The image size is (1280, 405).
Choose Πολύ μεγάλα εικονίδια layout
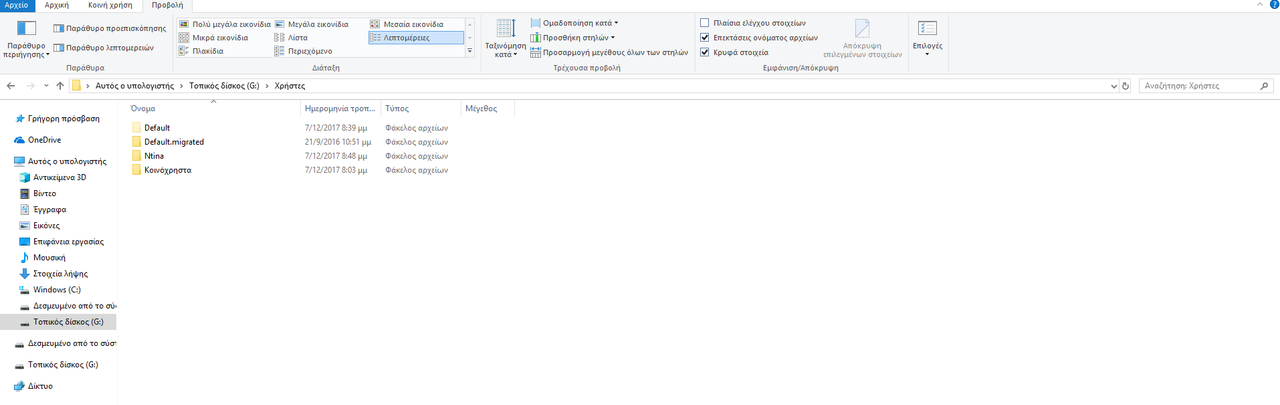(x=225, y=22)
